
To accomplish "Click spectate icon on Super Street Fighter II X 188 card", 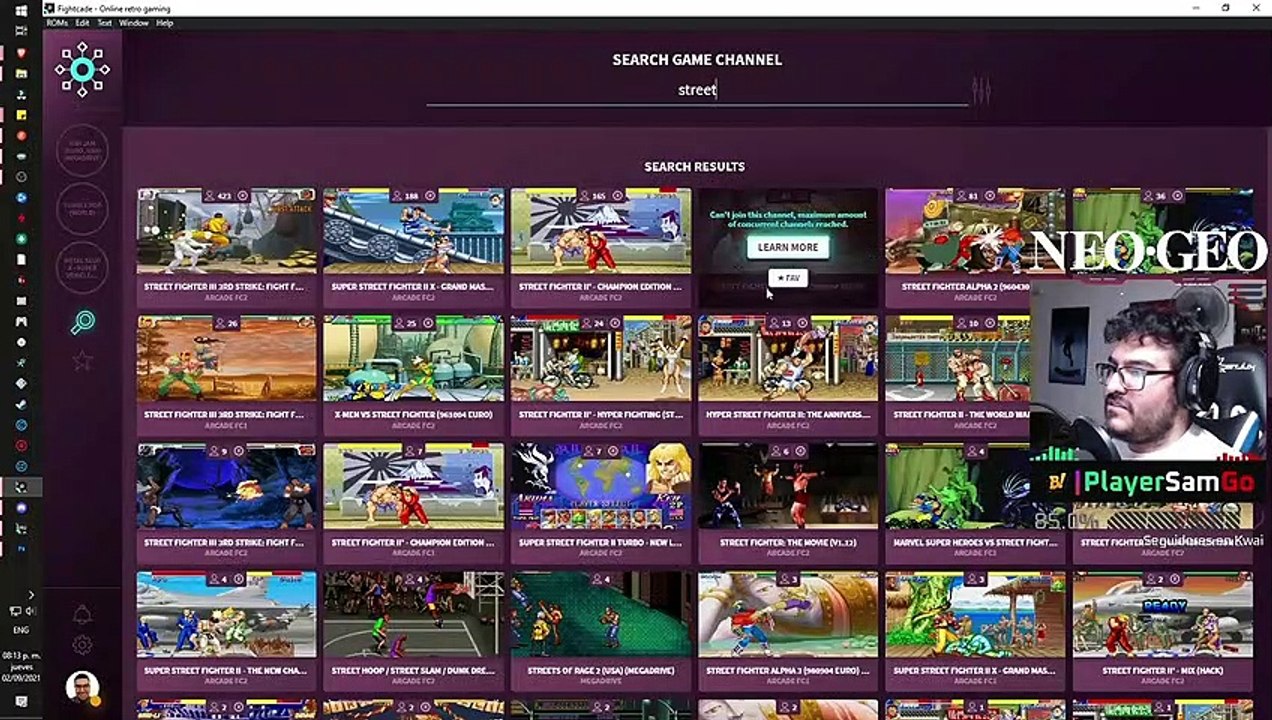I will point(429,196).
